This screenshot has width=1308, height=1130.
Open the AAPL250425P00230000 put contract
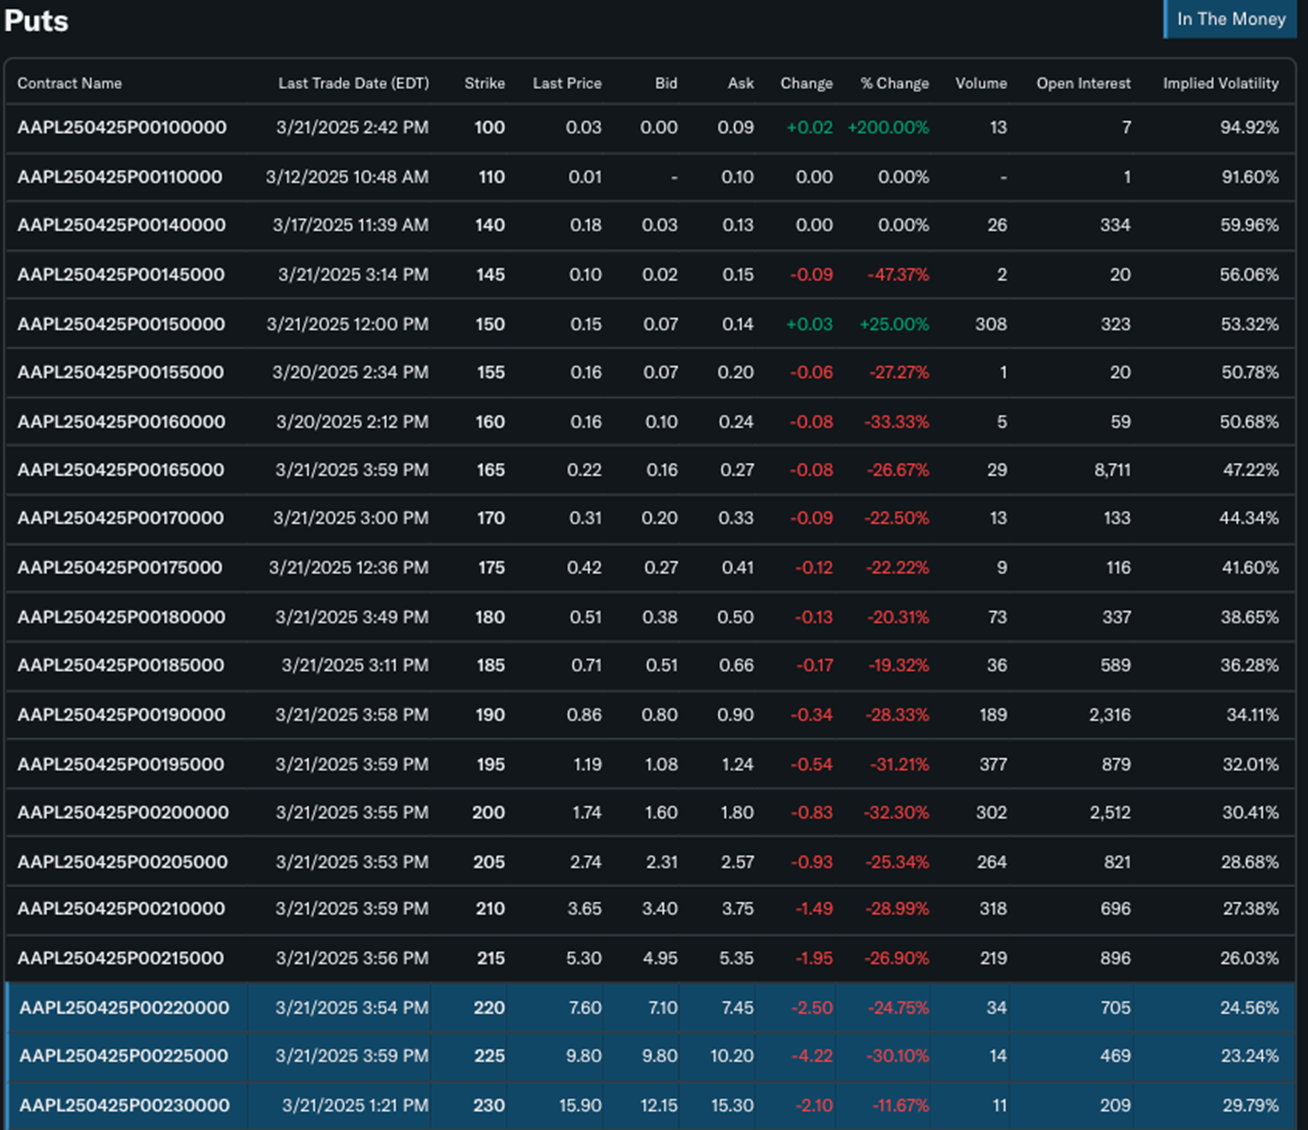coord(124,1105)
